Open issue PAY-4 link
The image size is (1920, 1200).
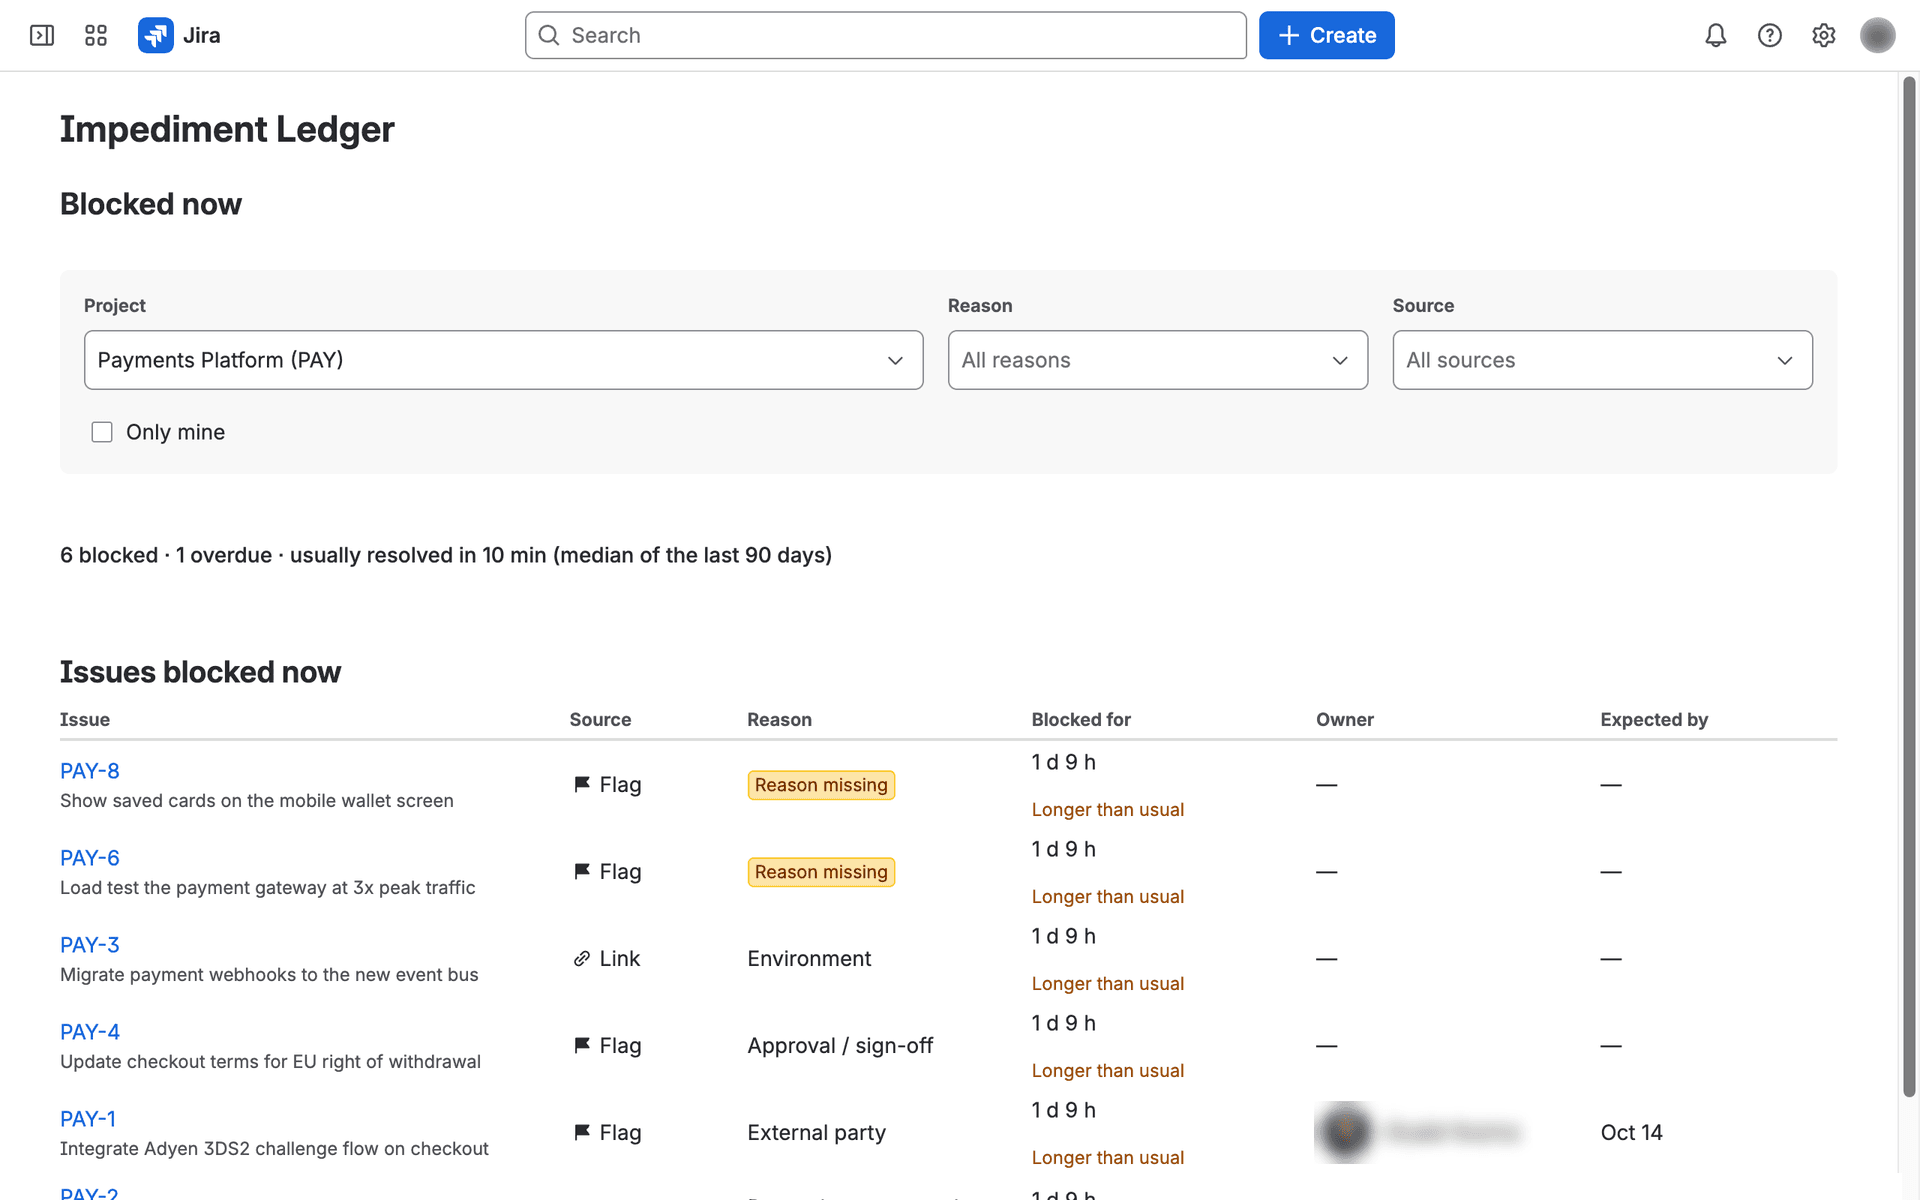90,1032
